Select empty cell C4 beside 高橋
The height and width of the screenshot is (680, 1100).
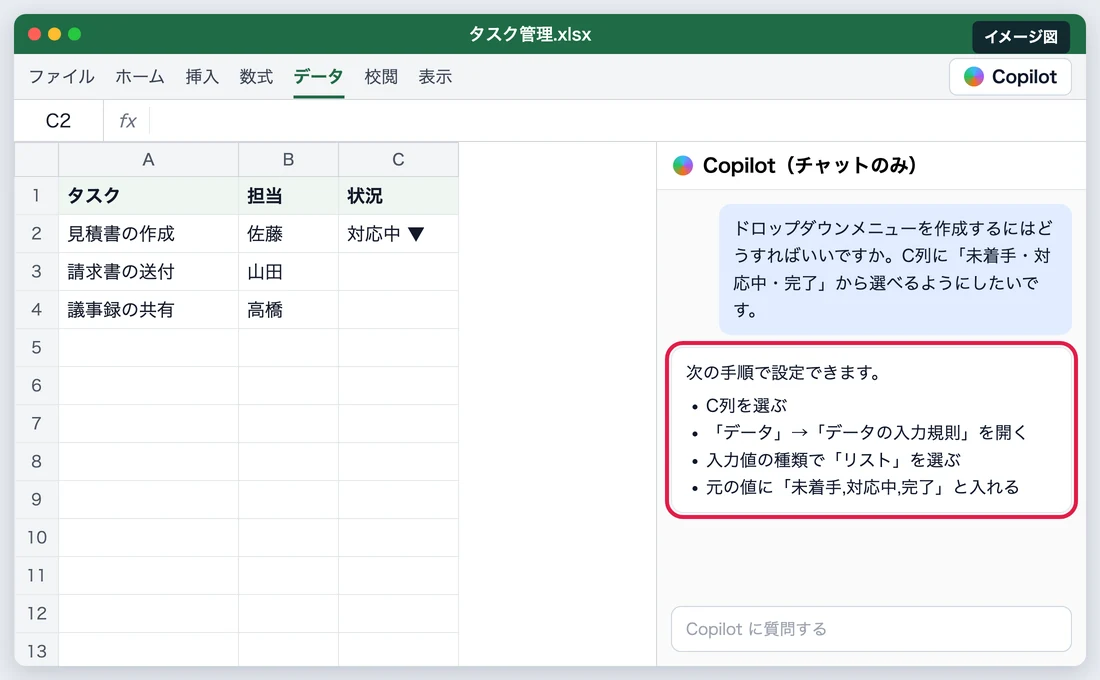398,309
